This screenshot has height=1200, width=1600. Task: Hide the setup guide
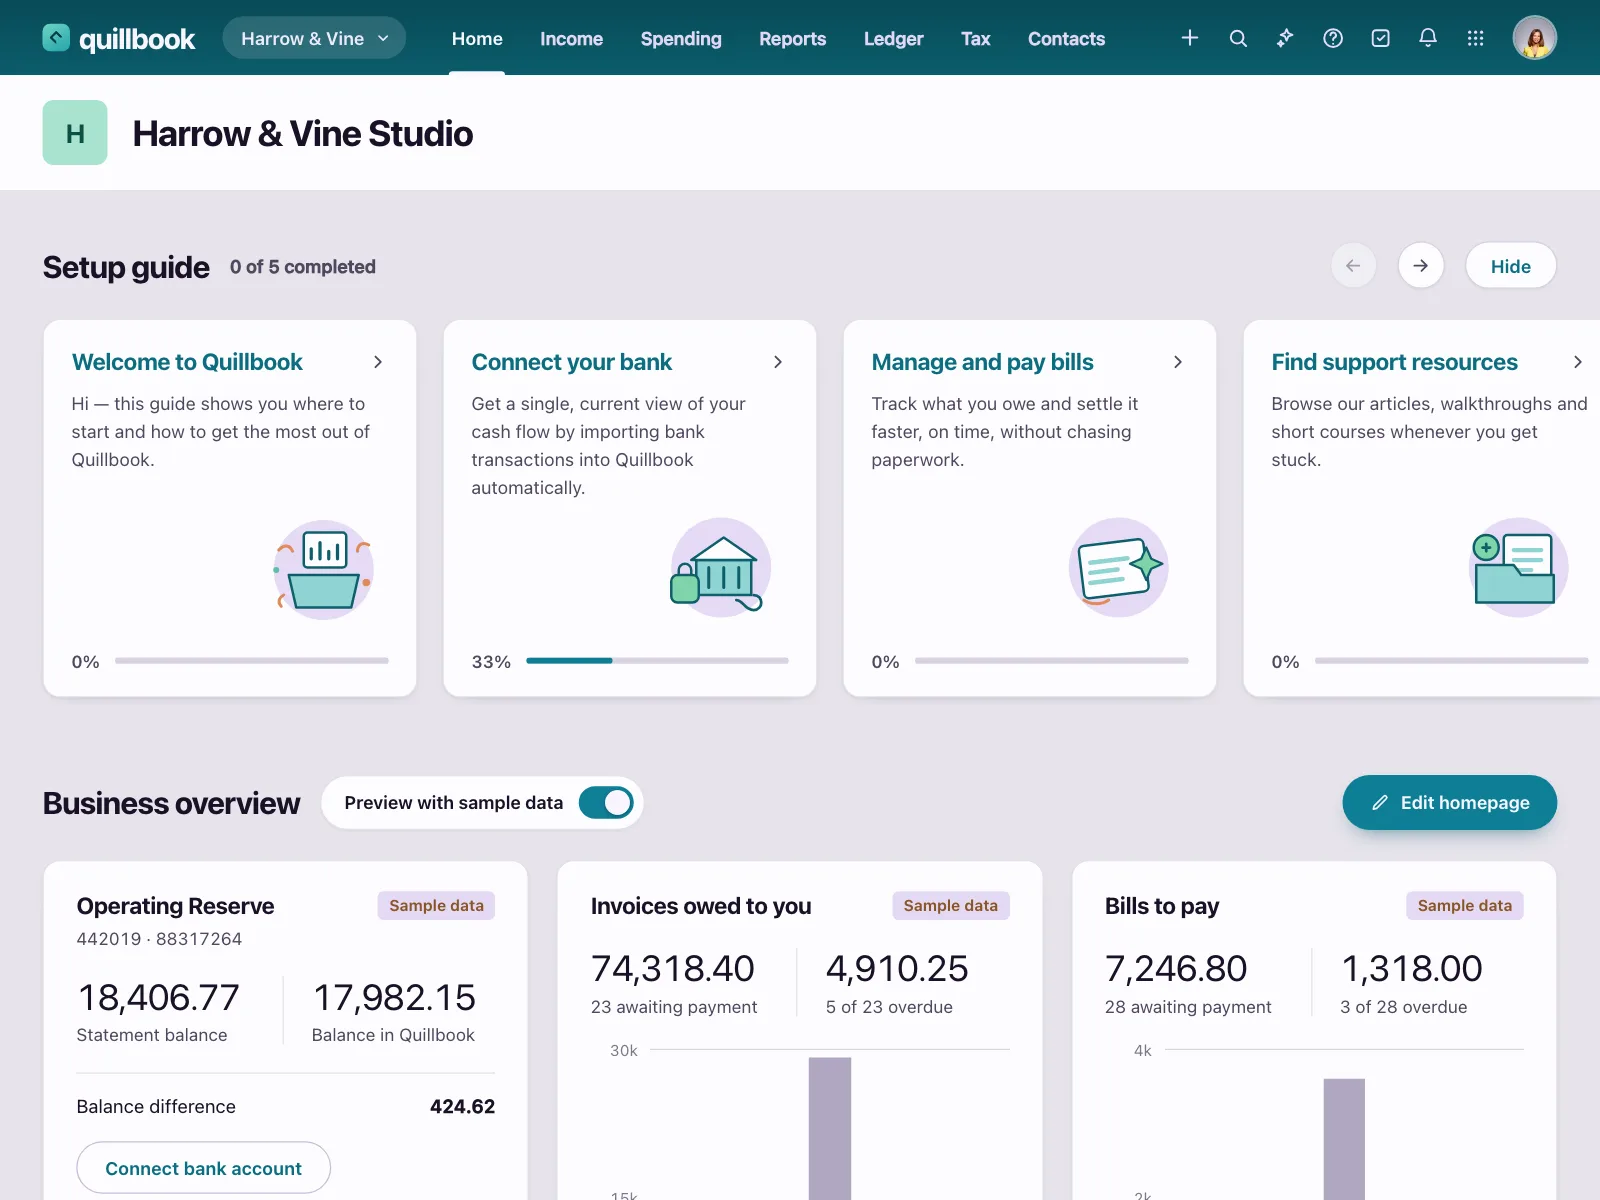coord(1511,266)
